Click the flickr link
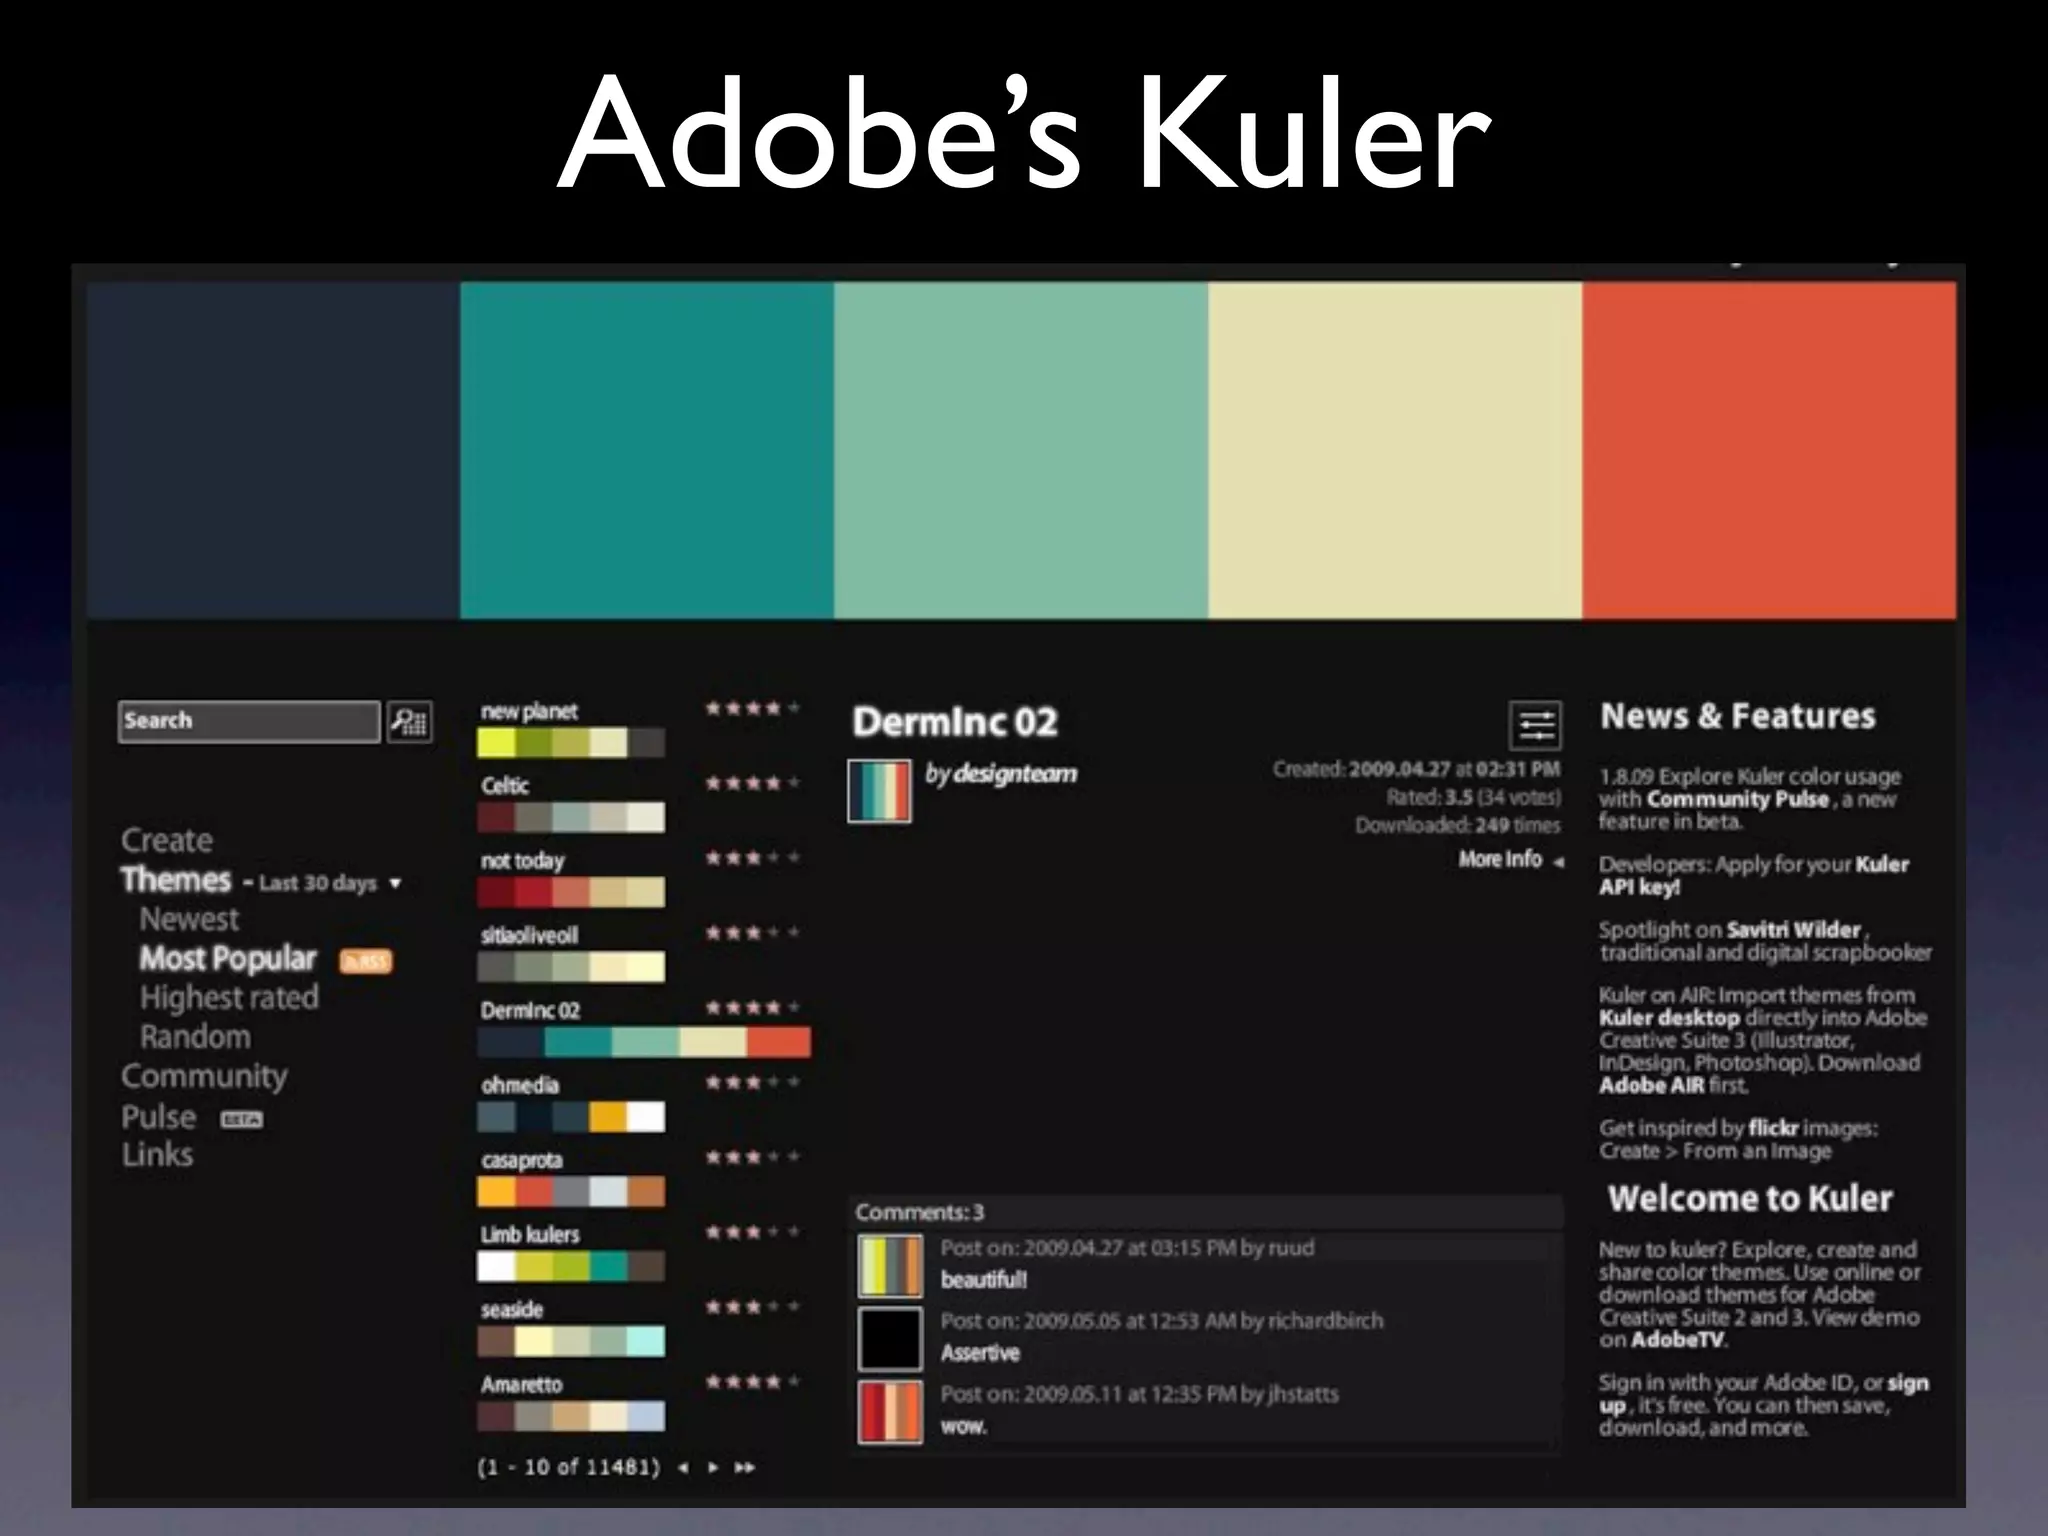 point(1773,1128)
